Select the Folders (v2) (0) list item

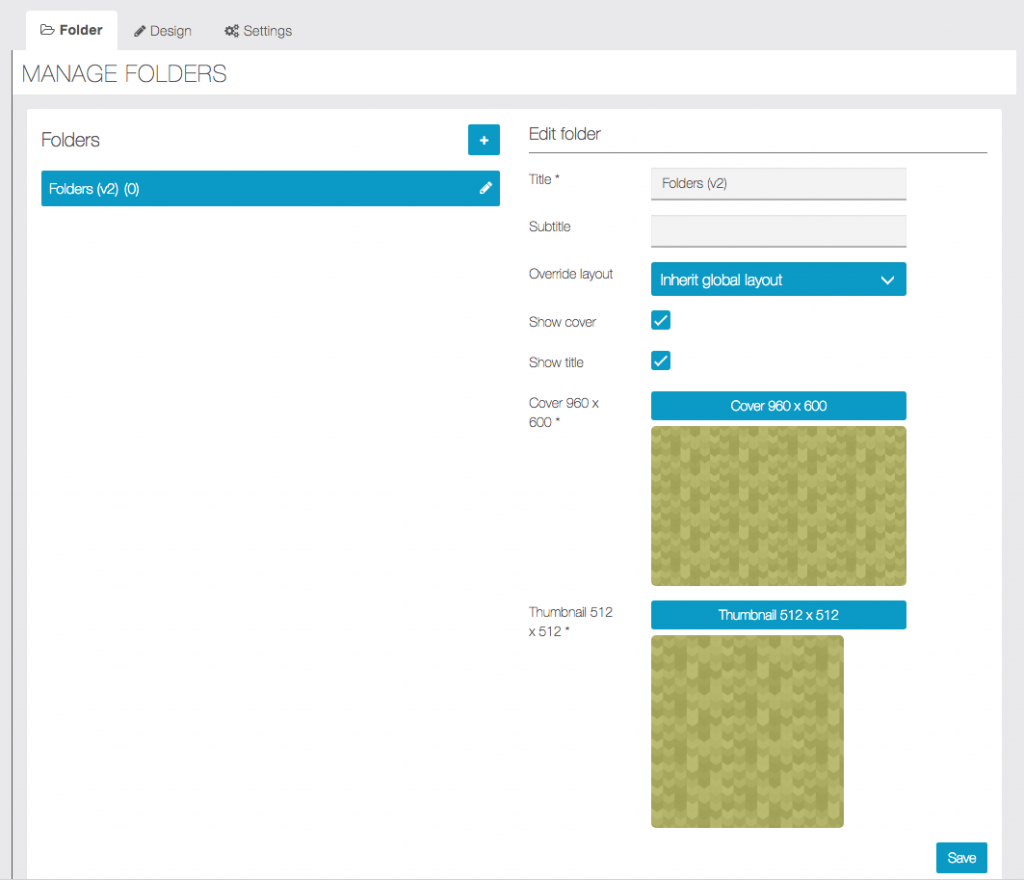[250, 188]
